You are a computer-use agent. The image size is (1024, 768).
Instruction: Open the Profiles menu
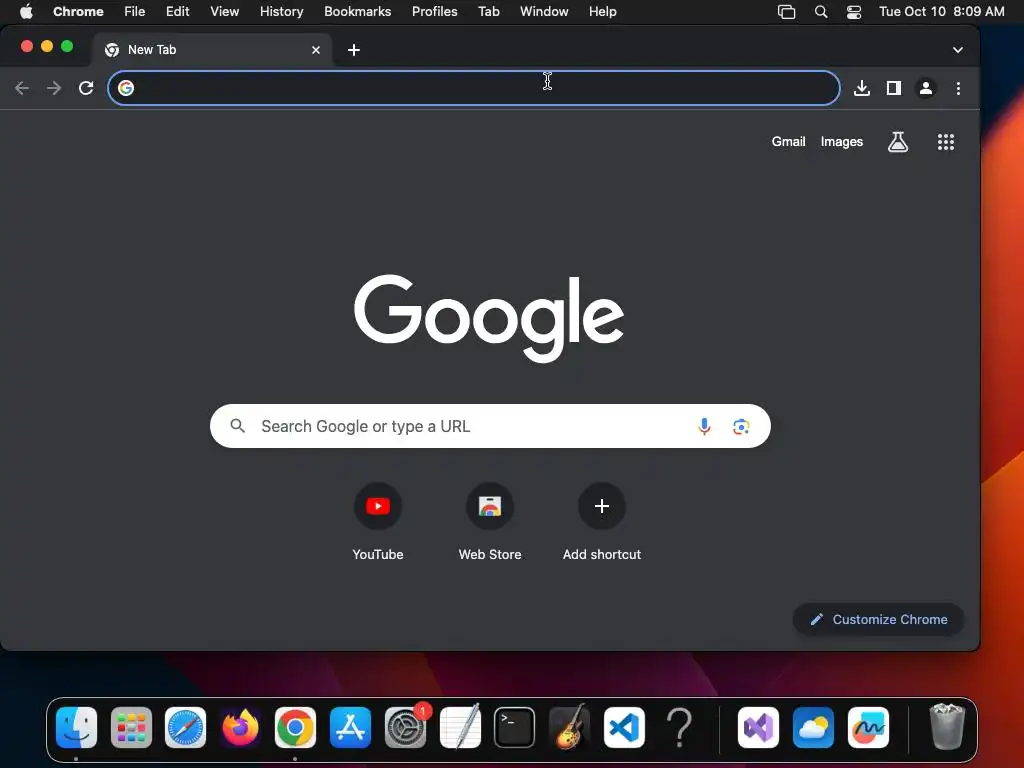434,11
